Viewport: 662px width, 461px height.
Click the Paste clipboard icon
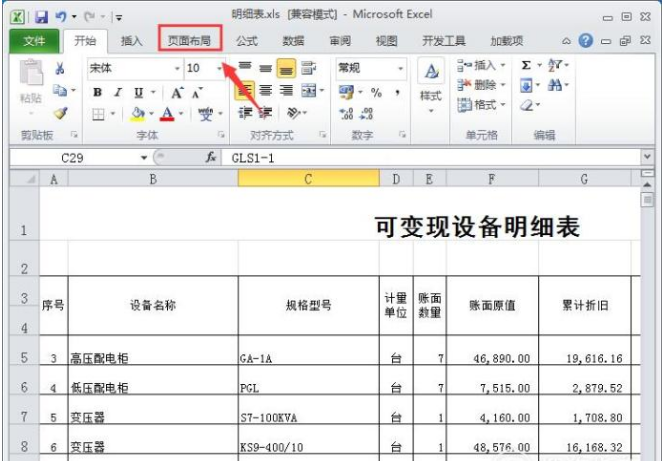pos(31,73)
